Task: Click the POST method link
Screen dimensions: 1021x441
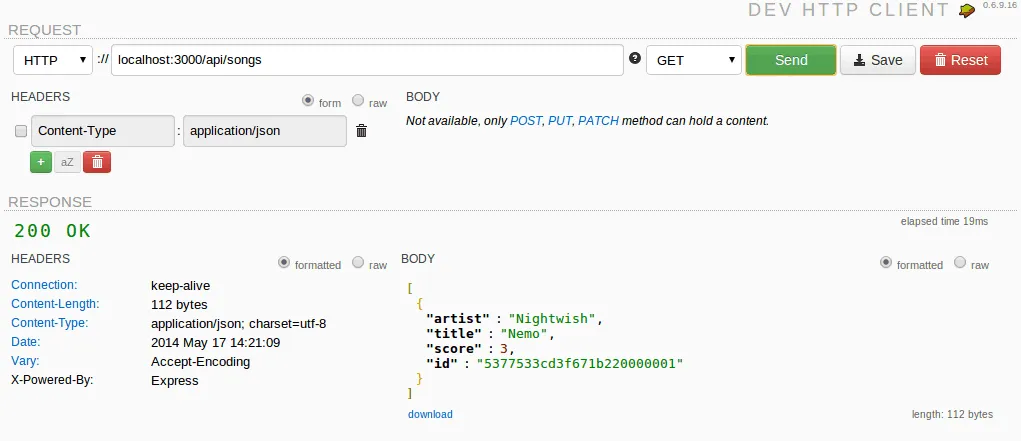Action: (526, 121)
